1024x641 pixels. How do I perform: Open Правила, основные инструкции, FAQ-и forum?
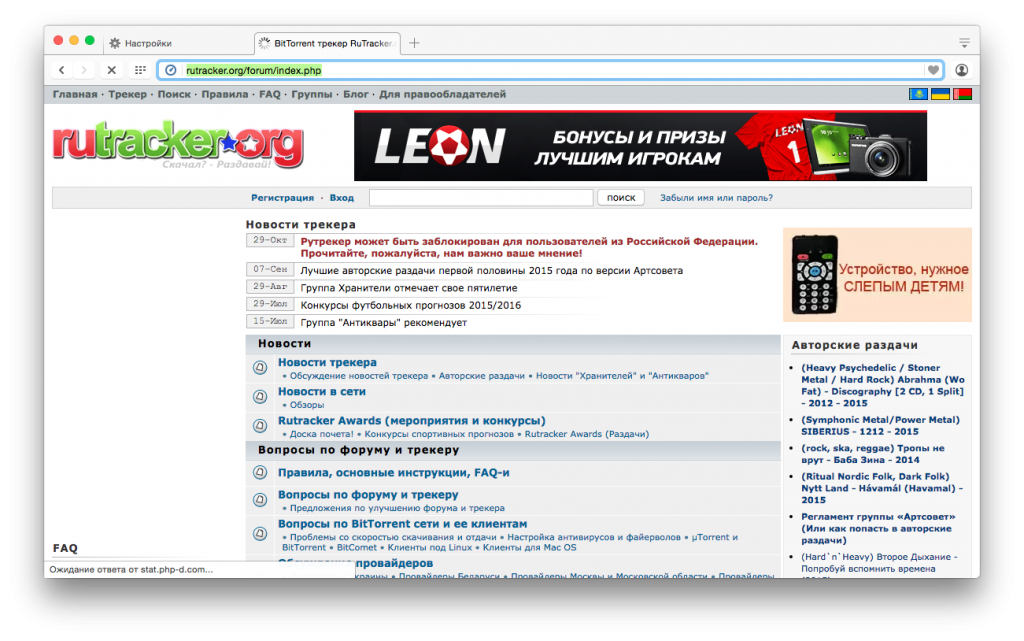point(394,473)
